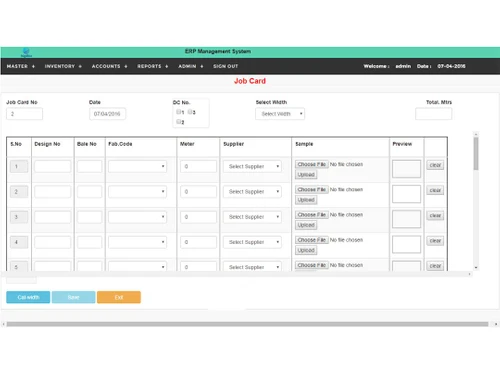The height and width of the screenshot is (375, 500).
Task: Click Meter field in row 1
Action: [x=198, y=166]
